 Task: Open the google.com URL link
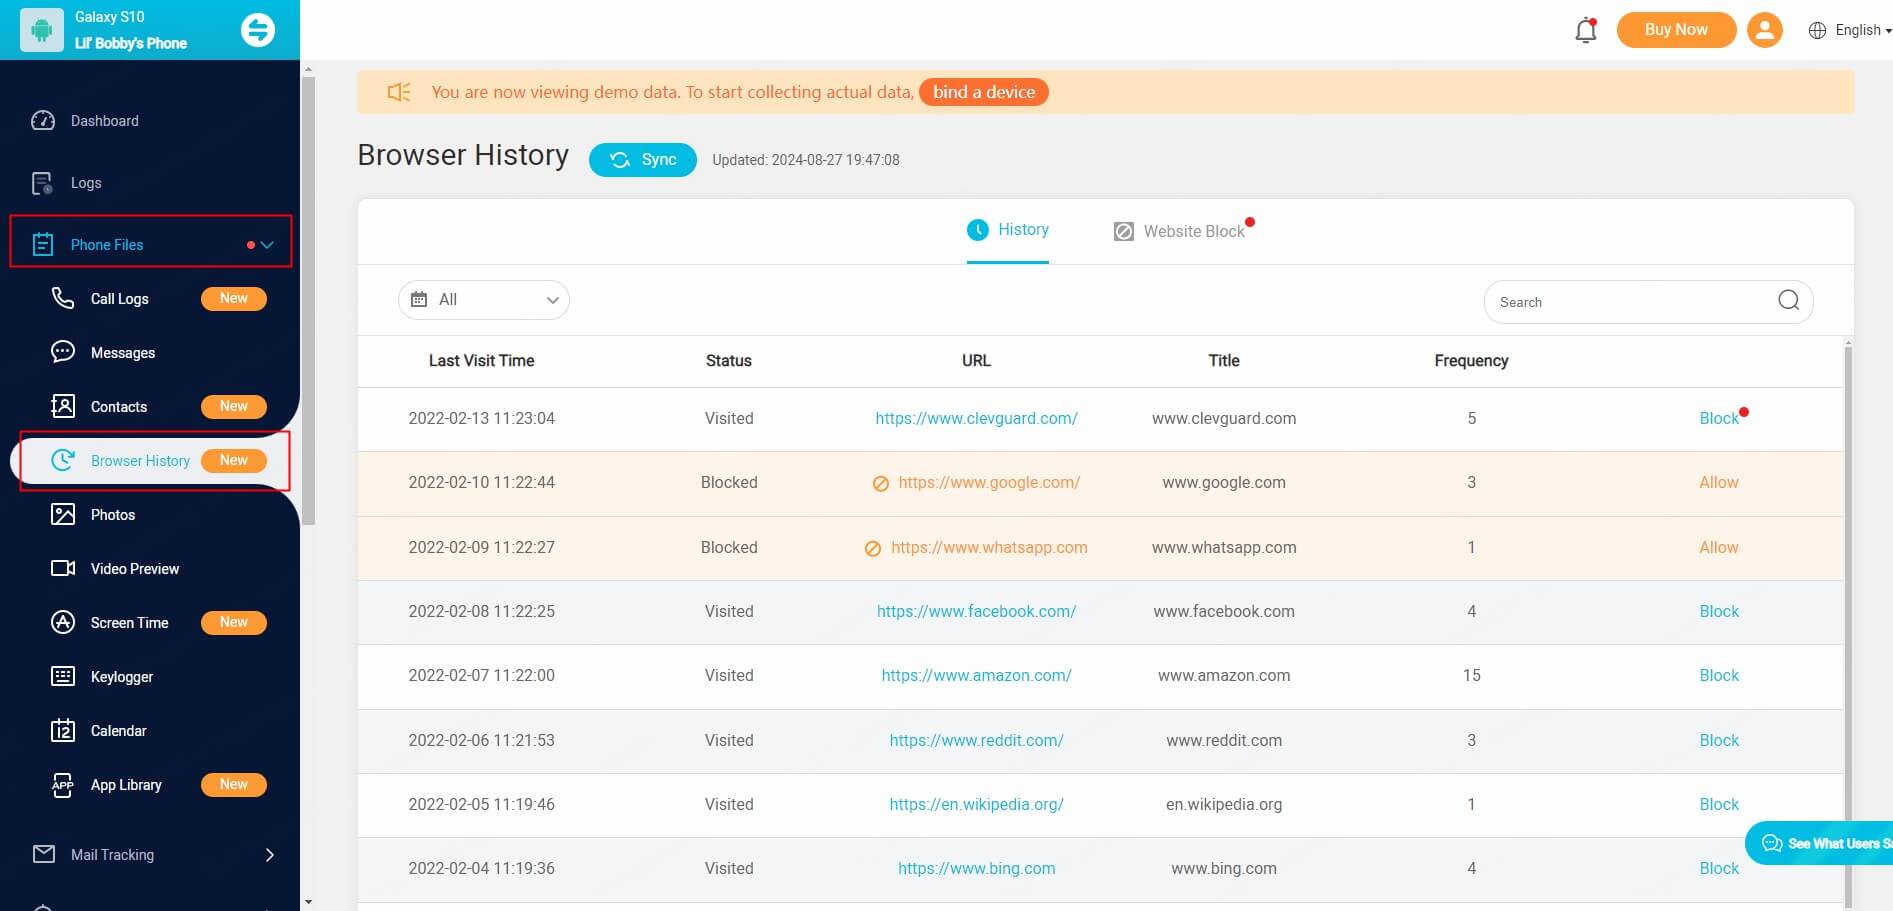coord(989,483)
